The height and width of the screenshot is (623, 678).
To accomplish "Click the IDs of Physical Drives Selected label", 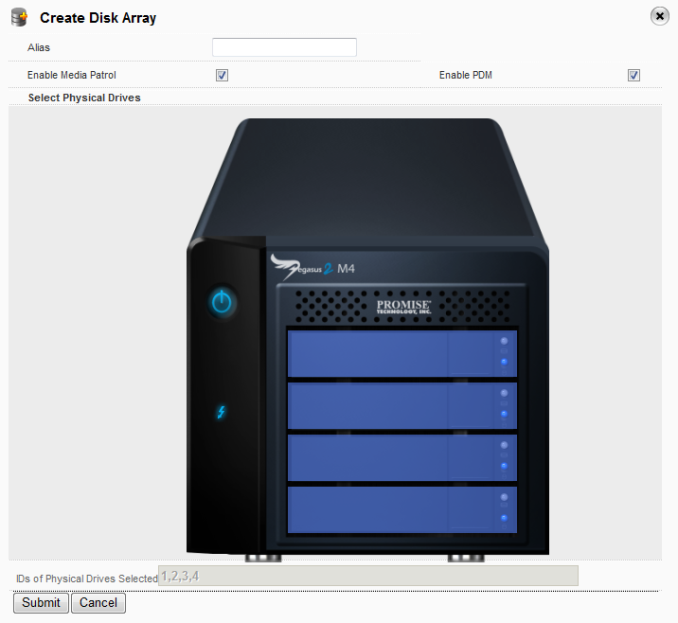I will (87, 578).
